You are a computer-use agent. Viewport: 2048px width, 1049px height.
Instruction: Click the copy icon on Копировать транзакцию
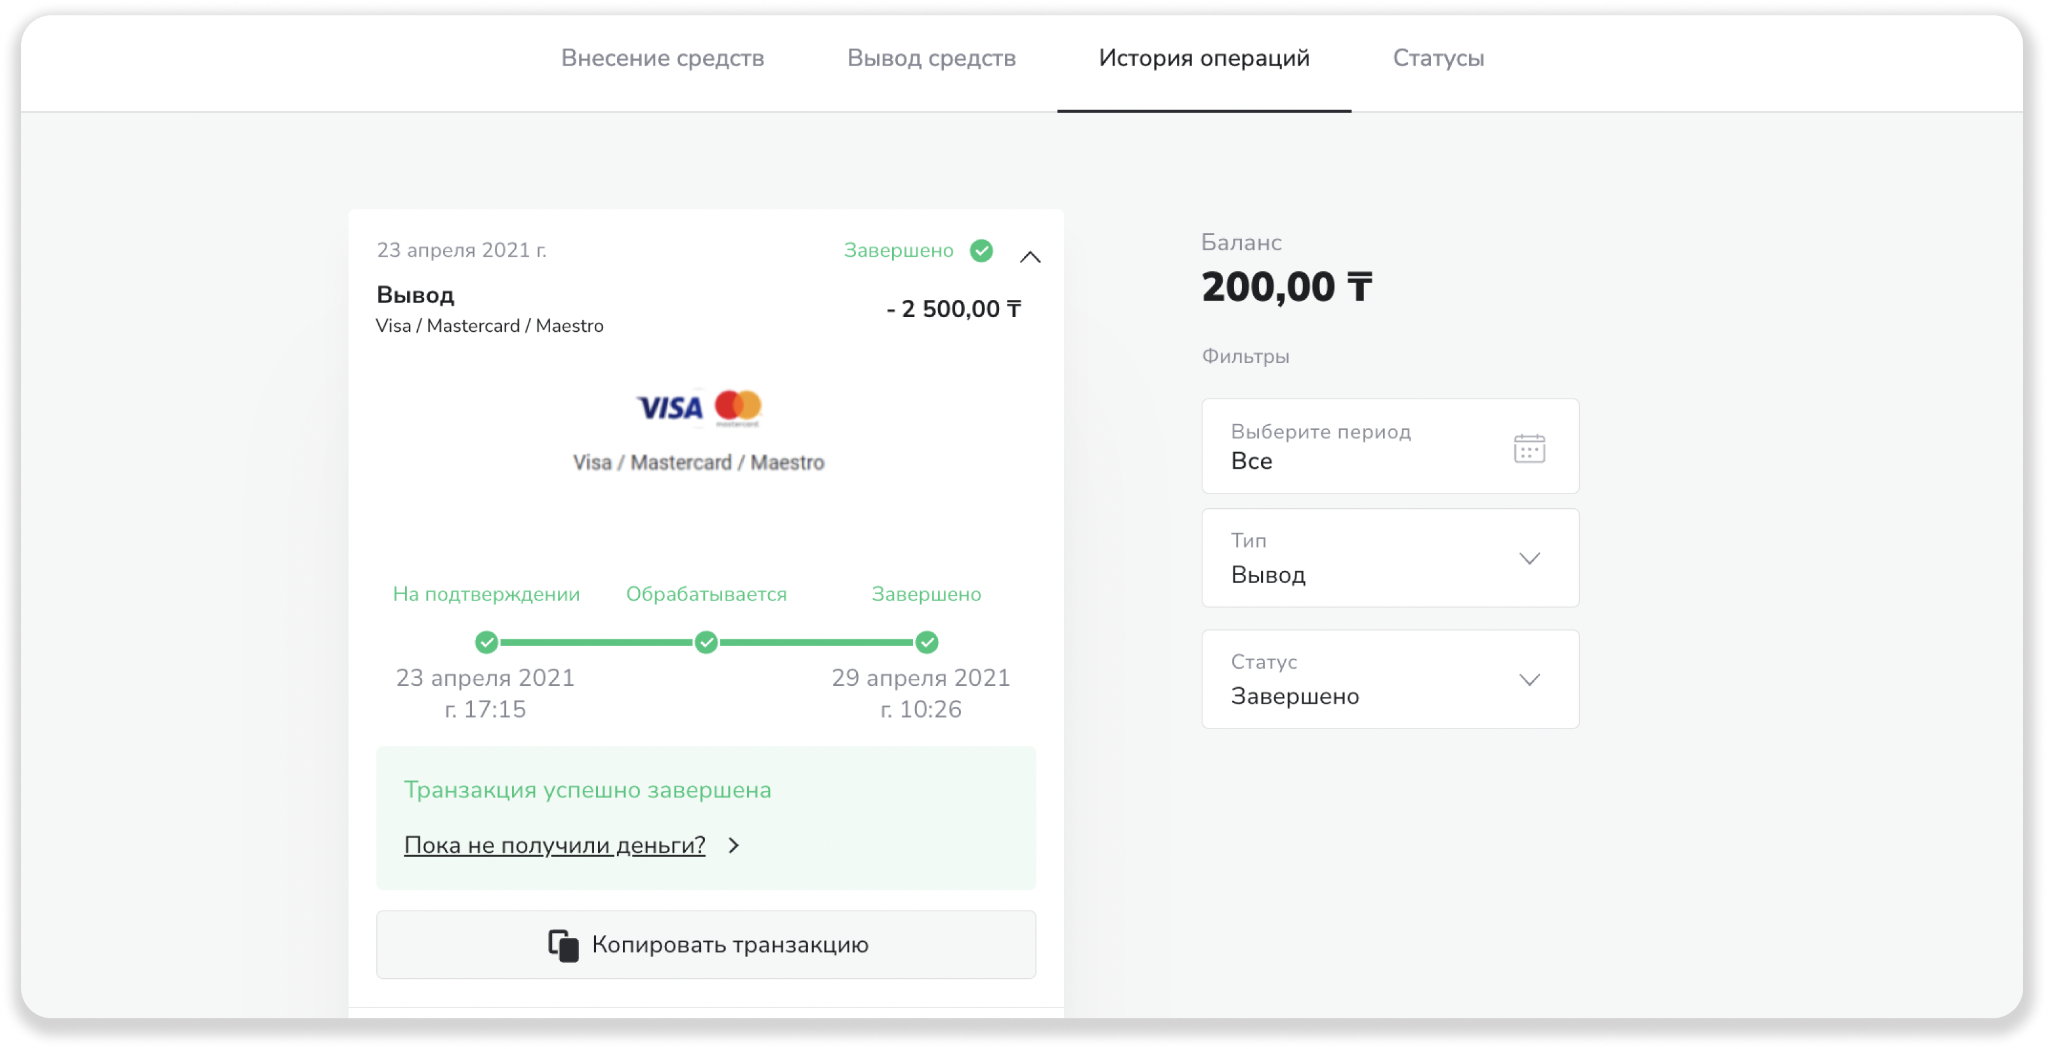point(563,945)
